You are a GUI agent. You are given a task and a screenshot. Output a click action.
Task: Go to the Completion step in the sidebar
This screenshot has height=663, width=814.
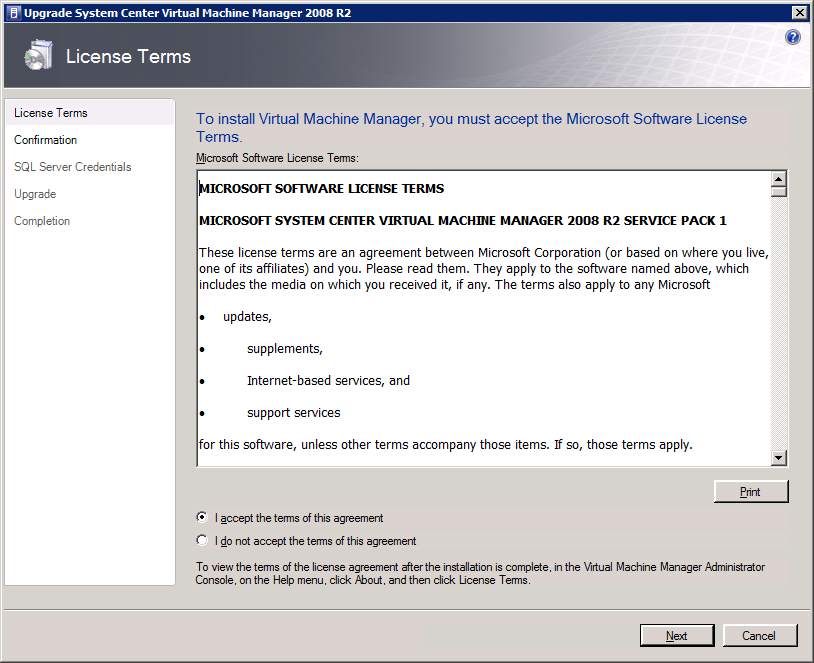click(x=42, y=221)
